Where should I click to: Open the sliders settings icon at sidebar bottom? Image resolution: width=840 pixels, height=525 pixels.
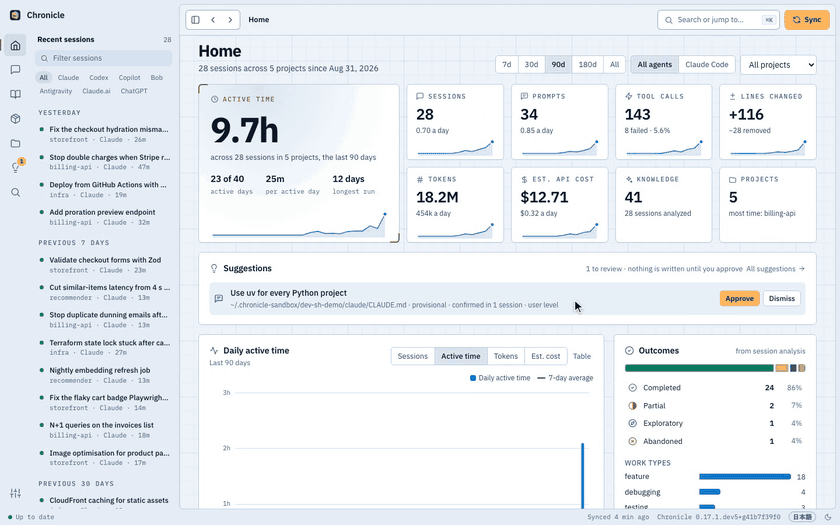[16, 493]
